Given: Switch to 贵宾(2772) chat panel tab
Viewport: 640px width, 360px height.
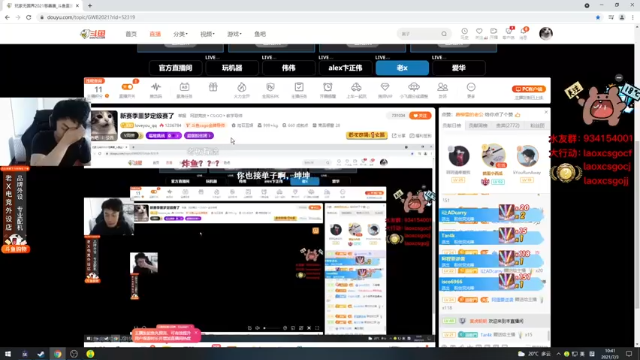Looking at the screenshot, I should (507, 126).
